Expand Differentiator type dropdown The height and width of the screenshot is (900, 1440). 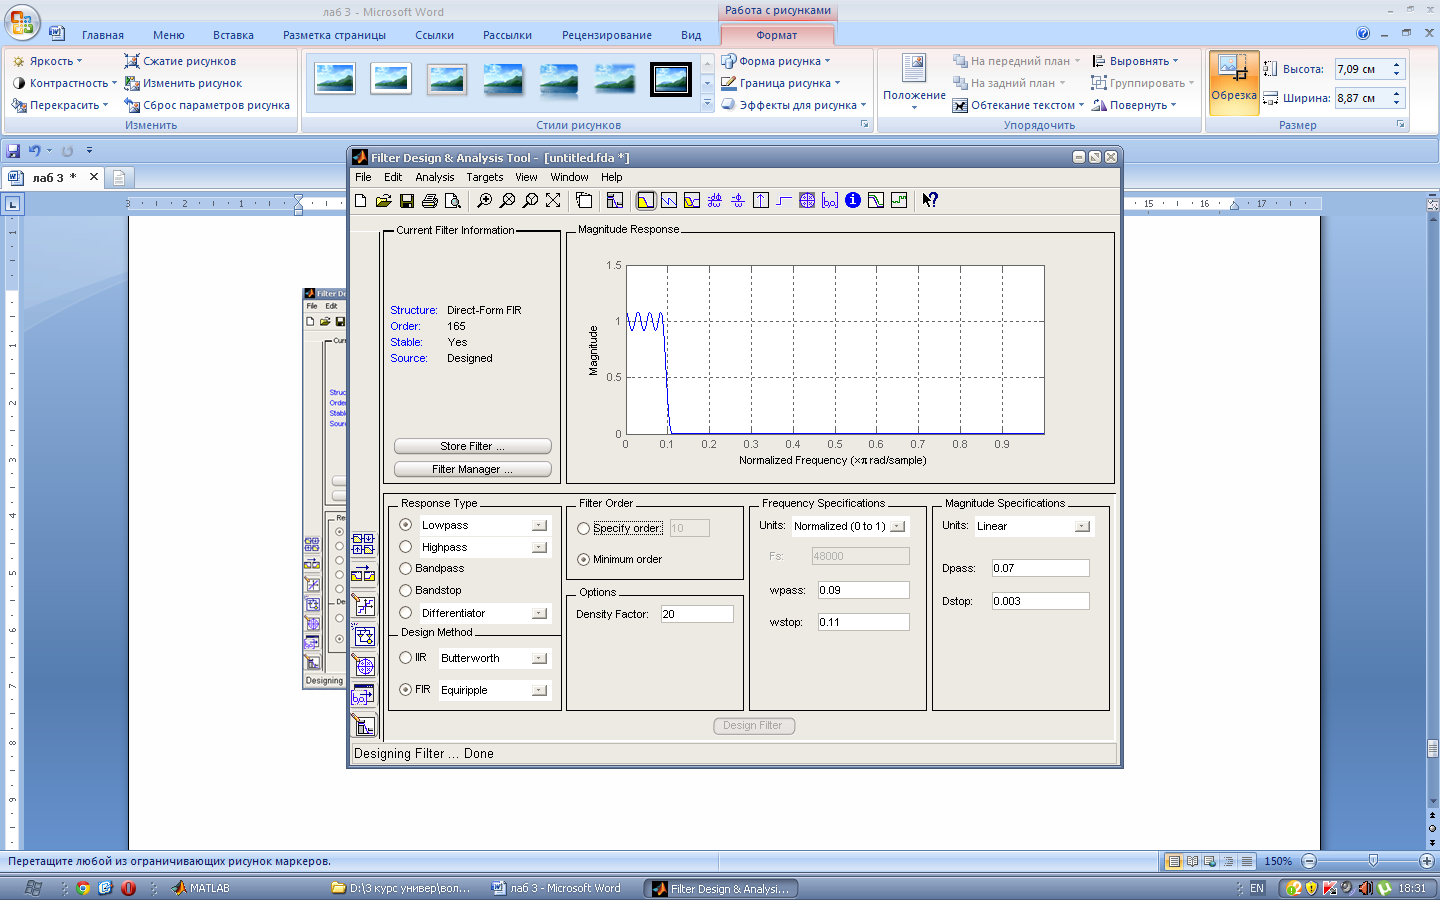(x=540, y=613)
